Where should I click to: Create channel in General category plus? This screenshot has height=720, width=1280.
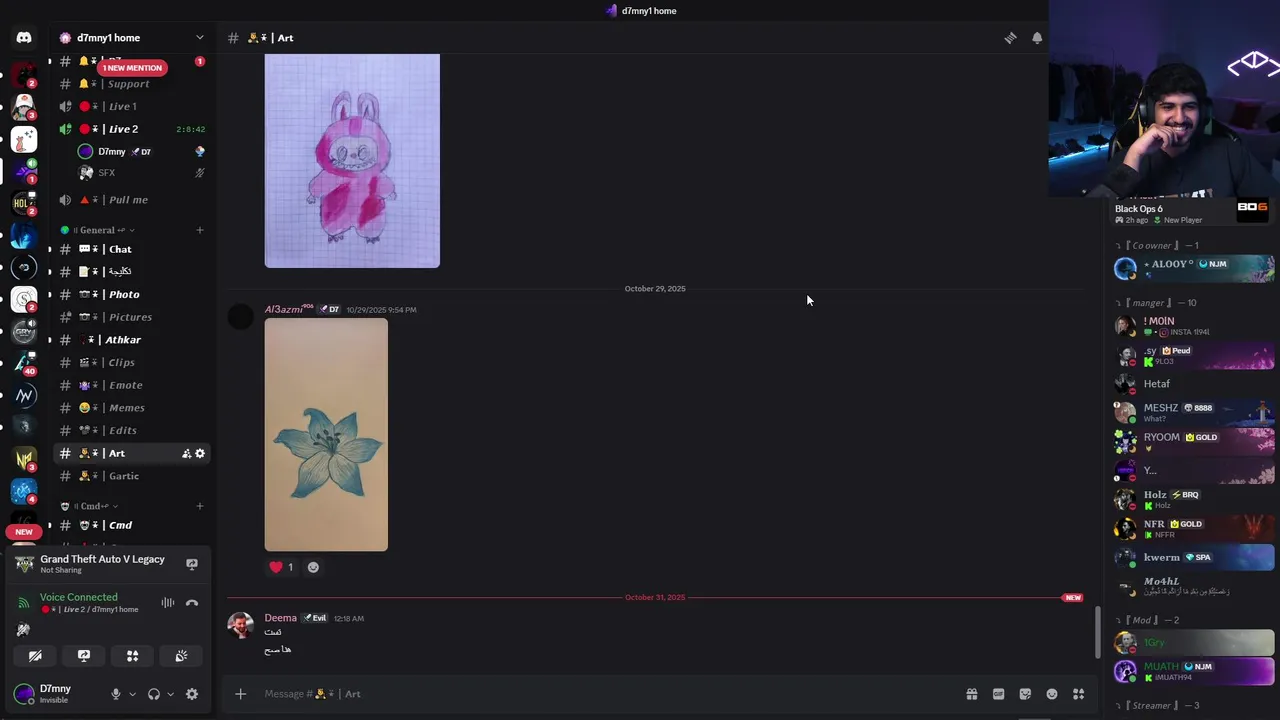(x=200, y=230)
